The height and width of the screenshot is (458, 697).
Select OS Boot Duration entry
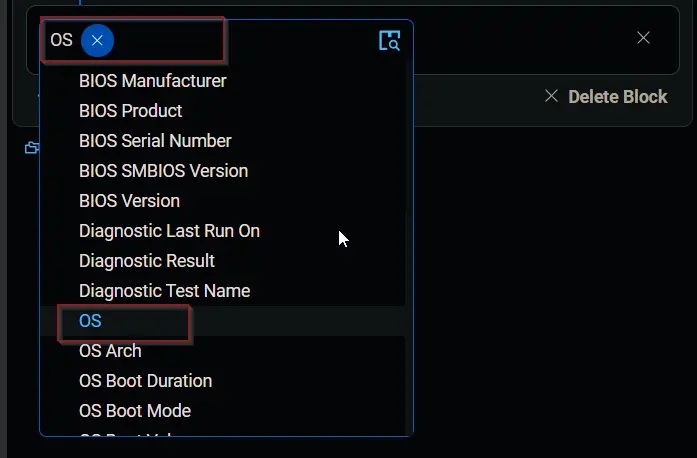coord(145,381)
